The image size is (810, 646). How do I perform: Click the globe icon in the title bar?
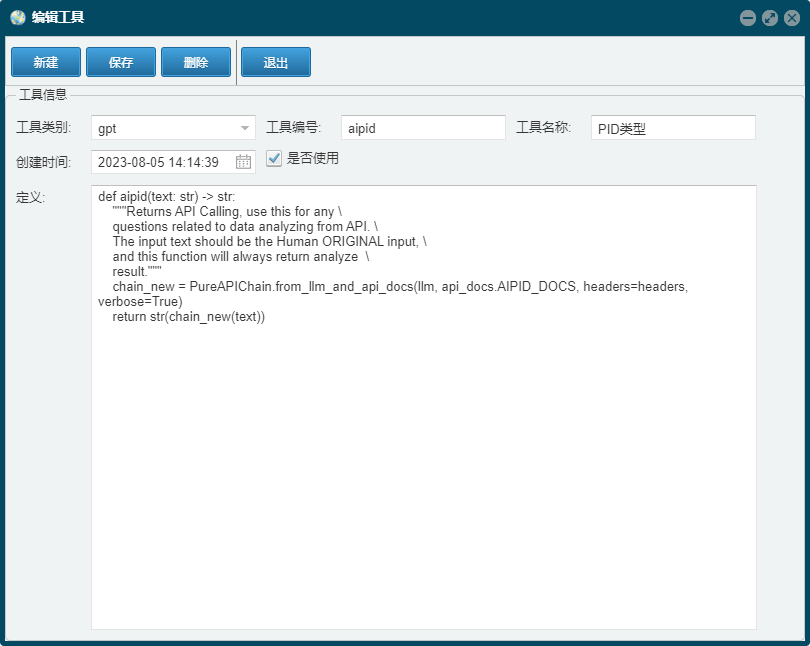tap(18, 18)
